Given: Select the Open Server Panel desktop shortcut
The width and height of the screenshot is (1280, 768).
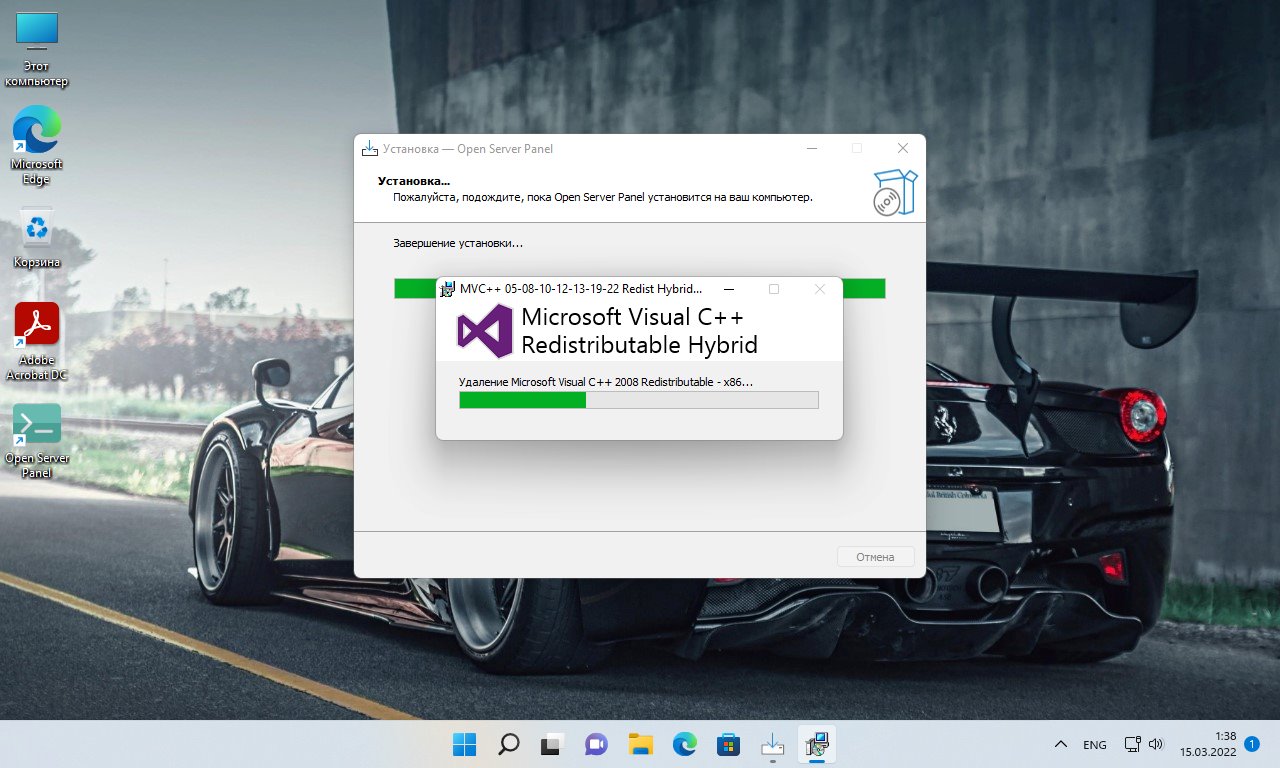Looking at the screenshot, I should [37, 440].
